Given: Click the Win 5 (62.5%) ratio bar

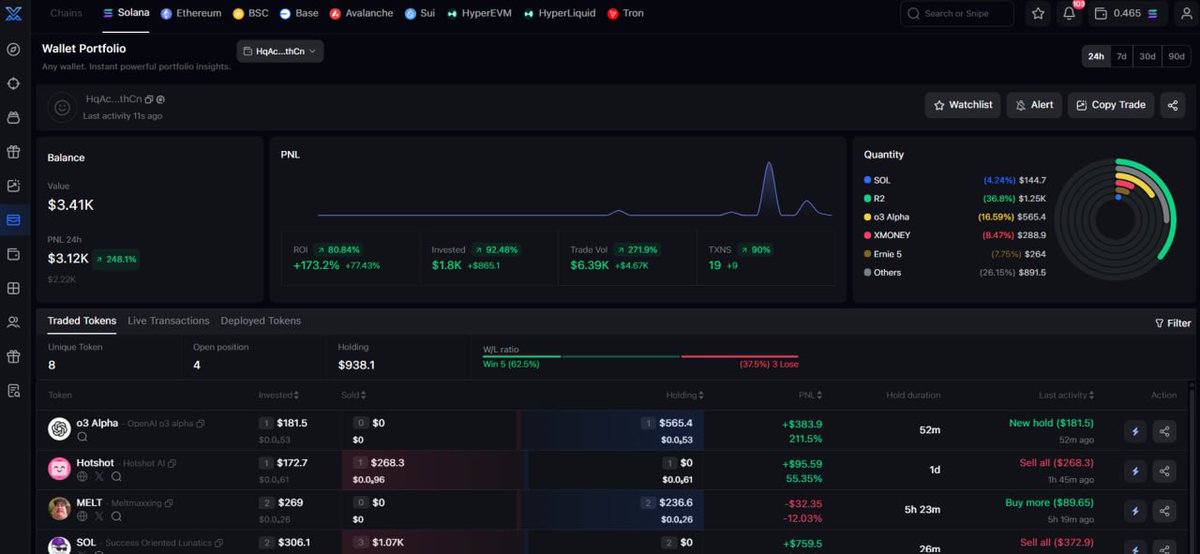Looking at the screenshot, I should (581, 357).
